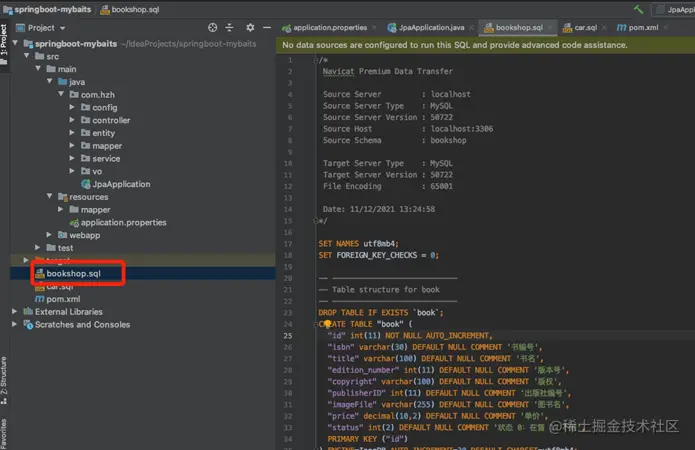Expand the service package
Screen dimensions: 695x450
click(72, 158)
